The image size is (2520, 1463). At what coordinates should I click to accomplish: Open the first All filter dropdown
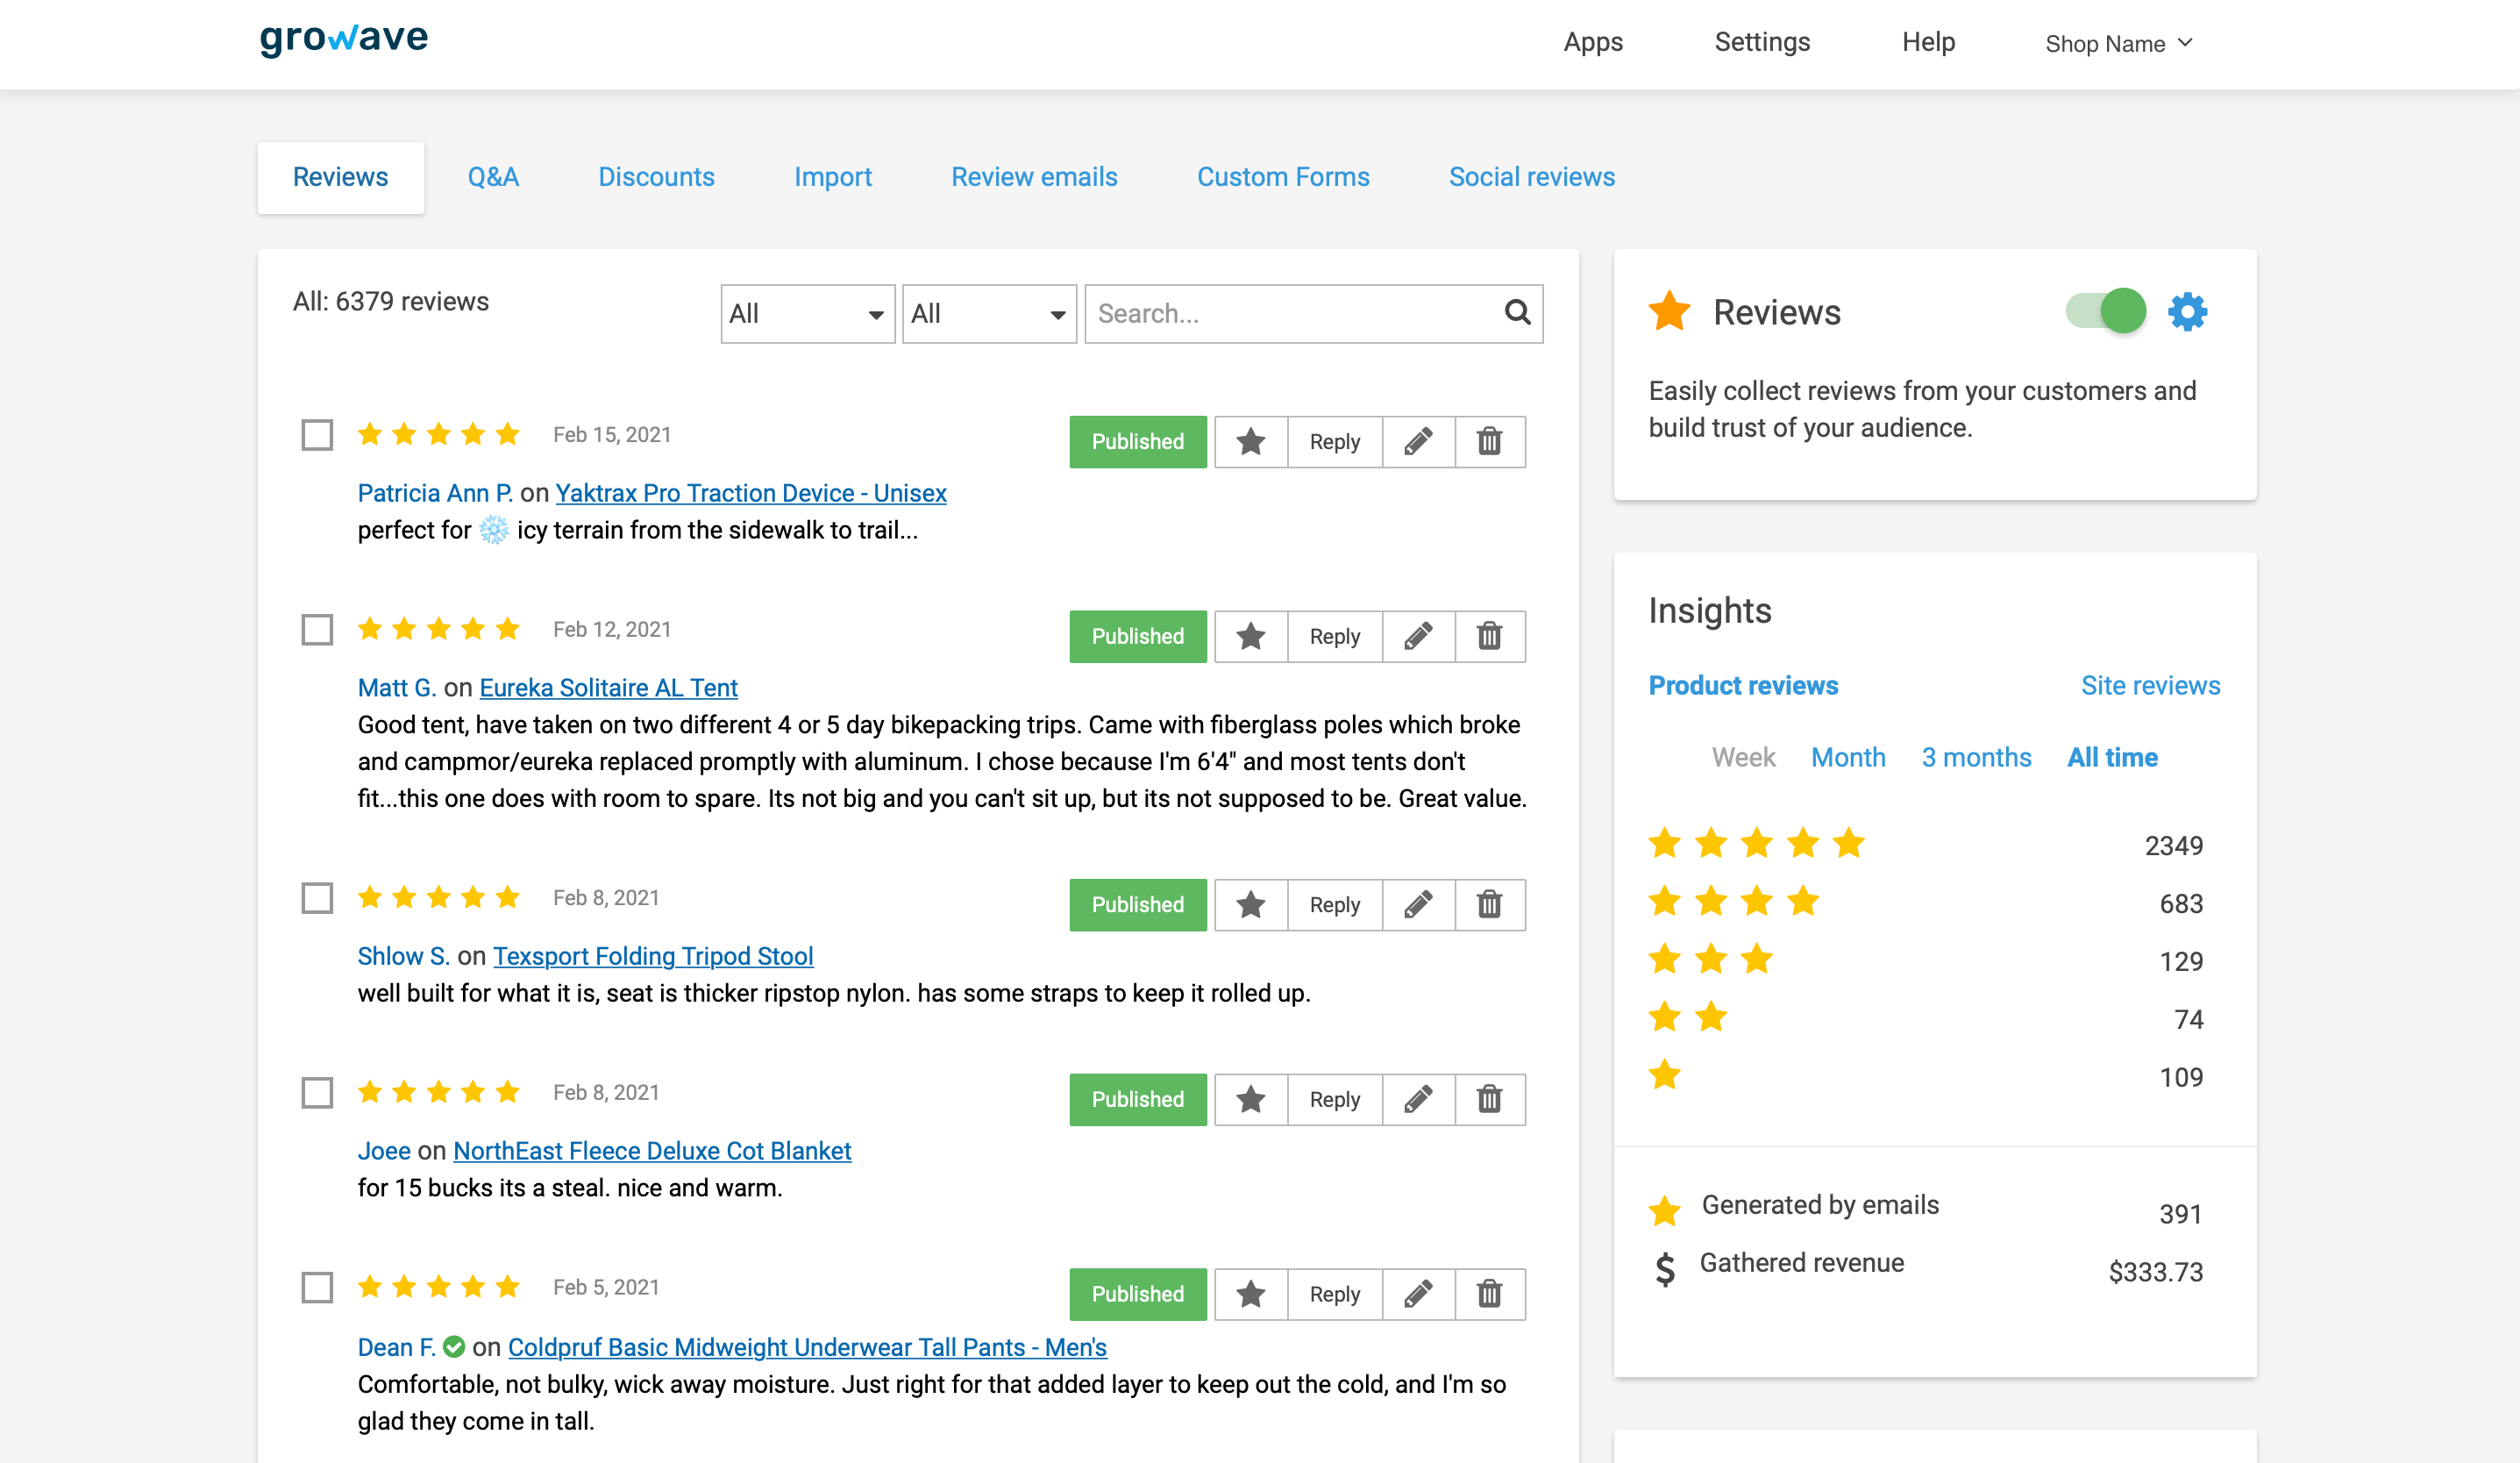(x=806, y=314)
